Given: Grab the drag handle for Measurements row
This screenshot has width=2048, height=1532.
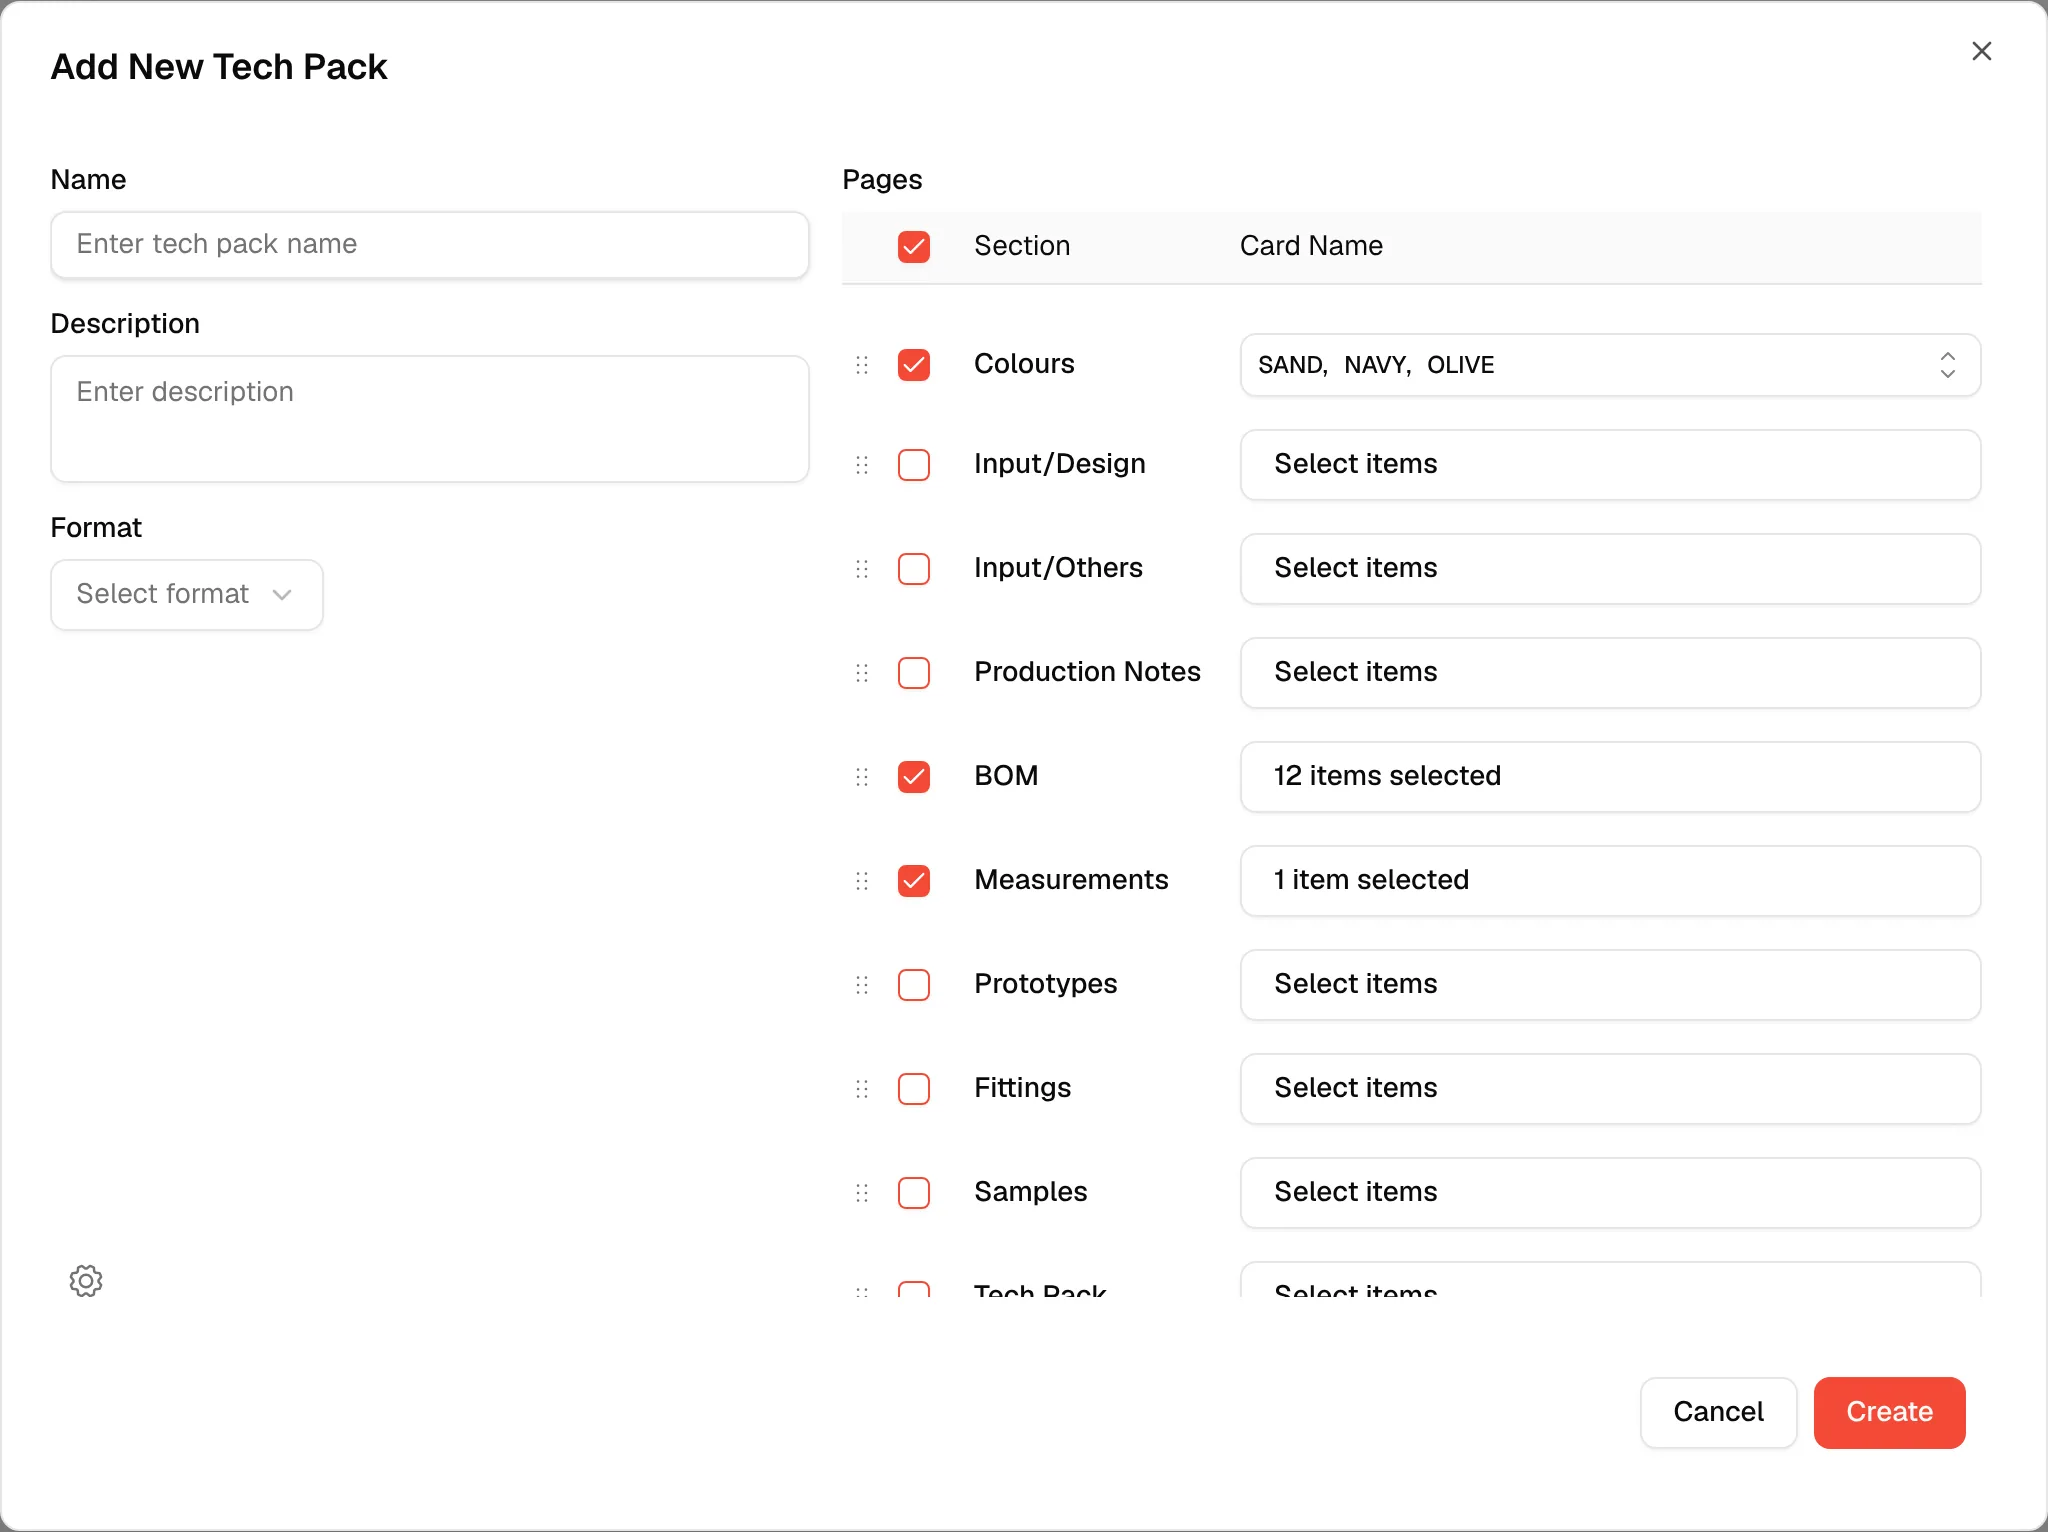Looking at the screenshot, I should [862, 881].
